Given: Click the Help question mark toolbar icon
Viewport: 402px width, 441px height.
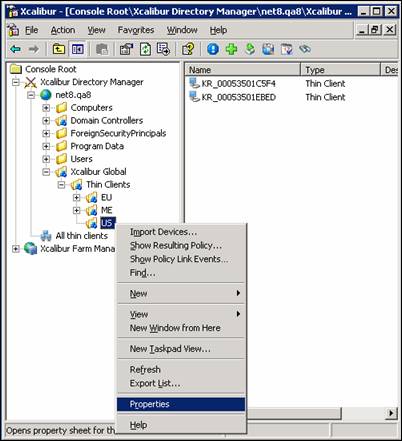Looking at the screenshot, I should point(188,49).
